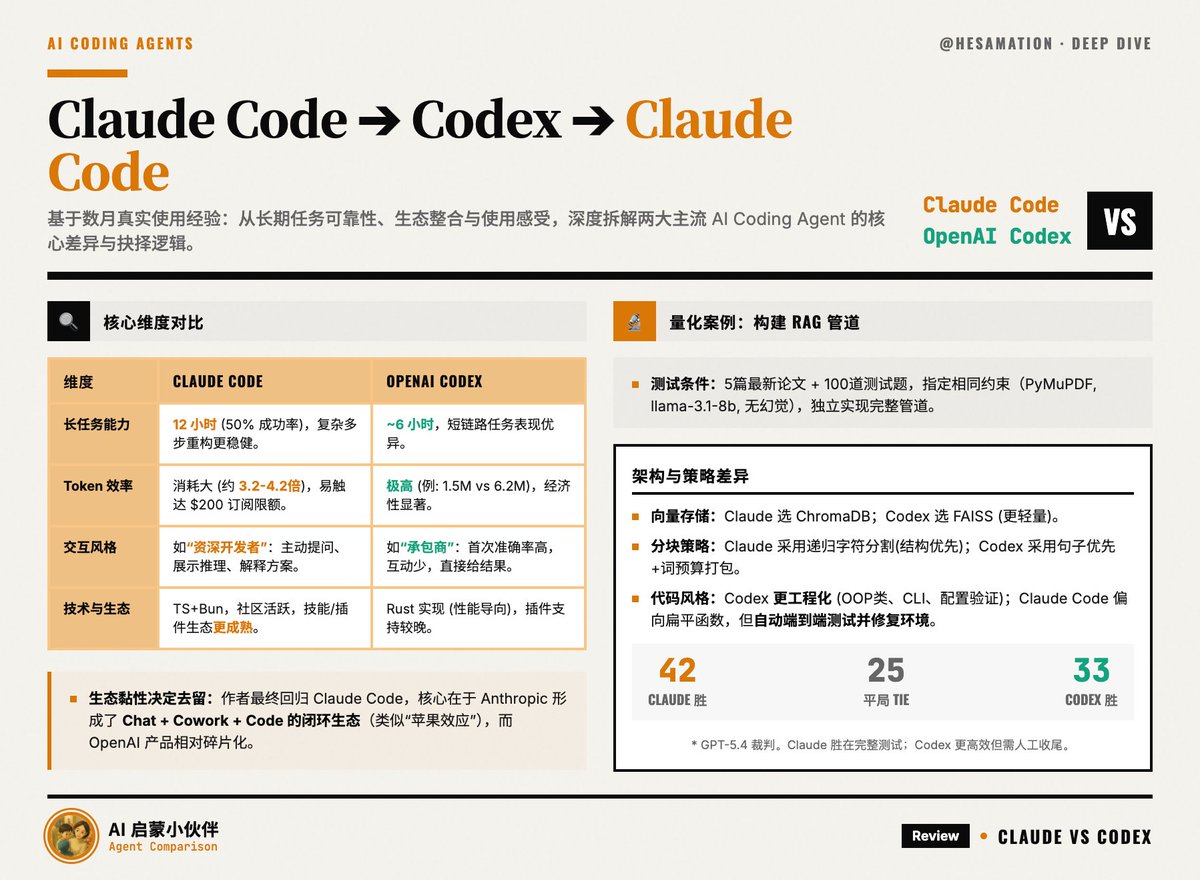Click the Agent Comparison subtitle
This screenshot has height=880, width=1200.
click(x=163, y=848)
